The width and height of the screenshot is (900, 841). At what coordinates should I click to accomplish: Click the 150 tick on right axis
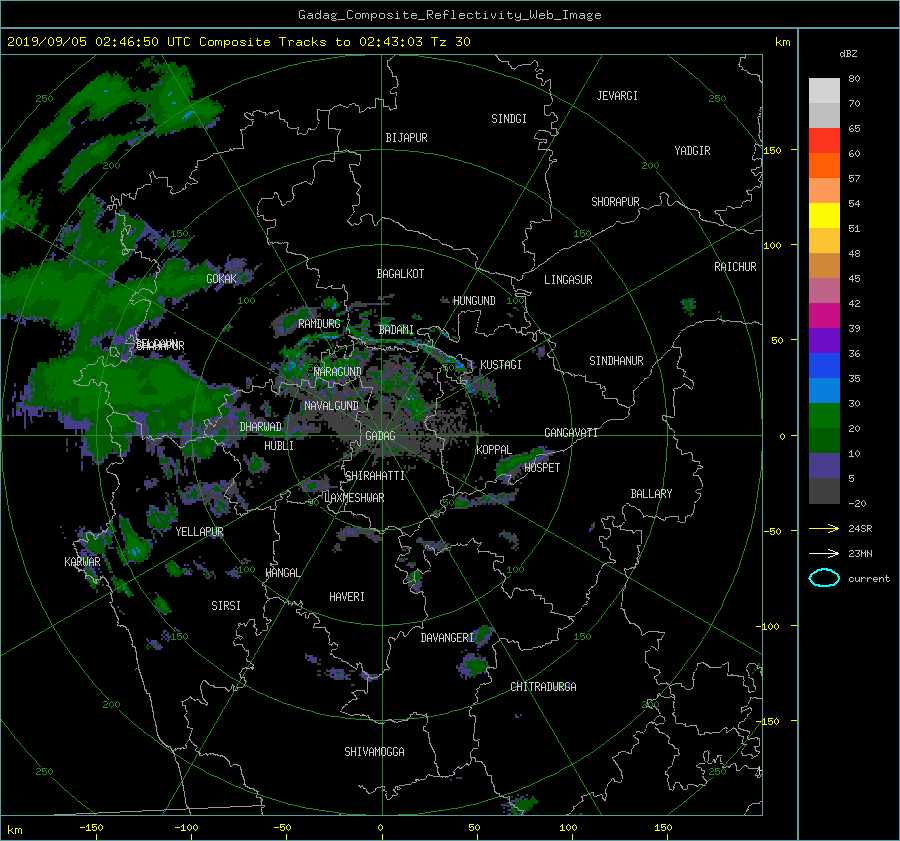pyautogui.click(x=773, y=150)
